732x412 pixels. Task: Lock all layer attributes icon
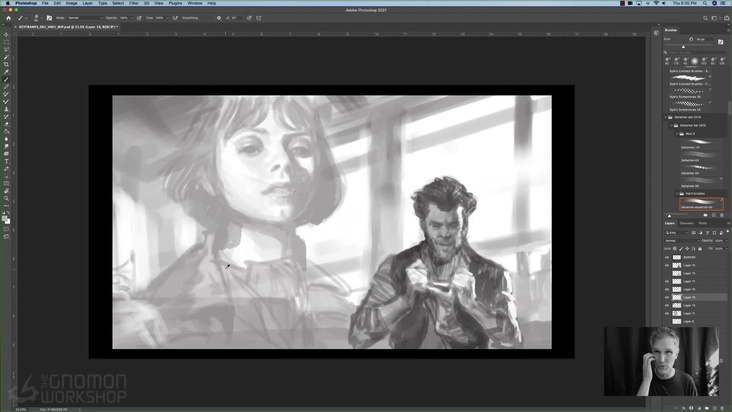[x=700, y=249]
